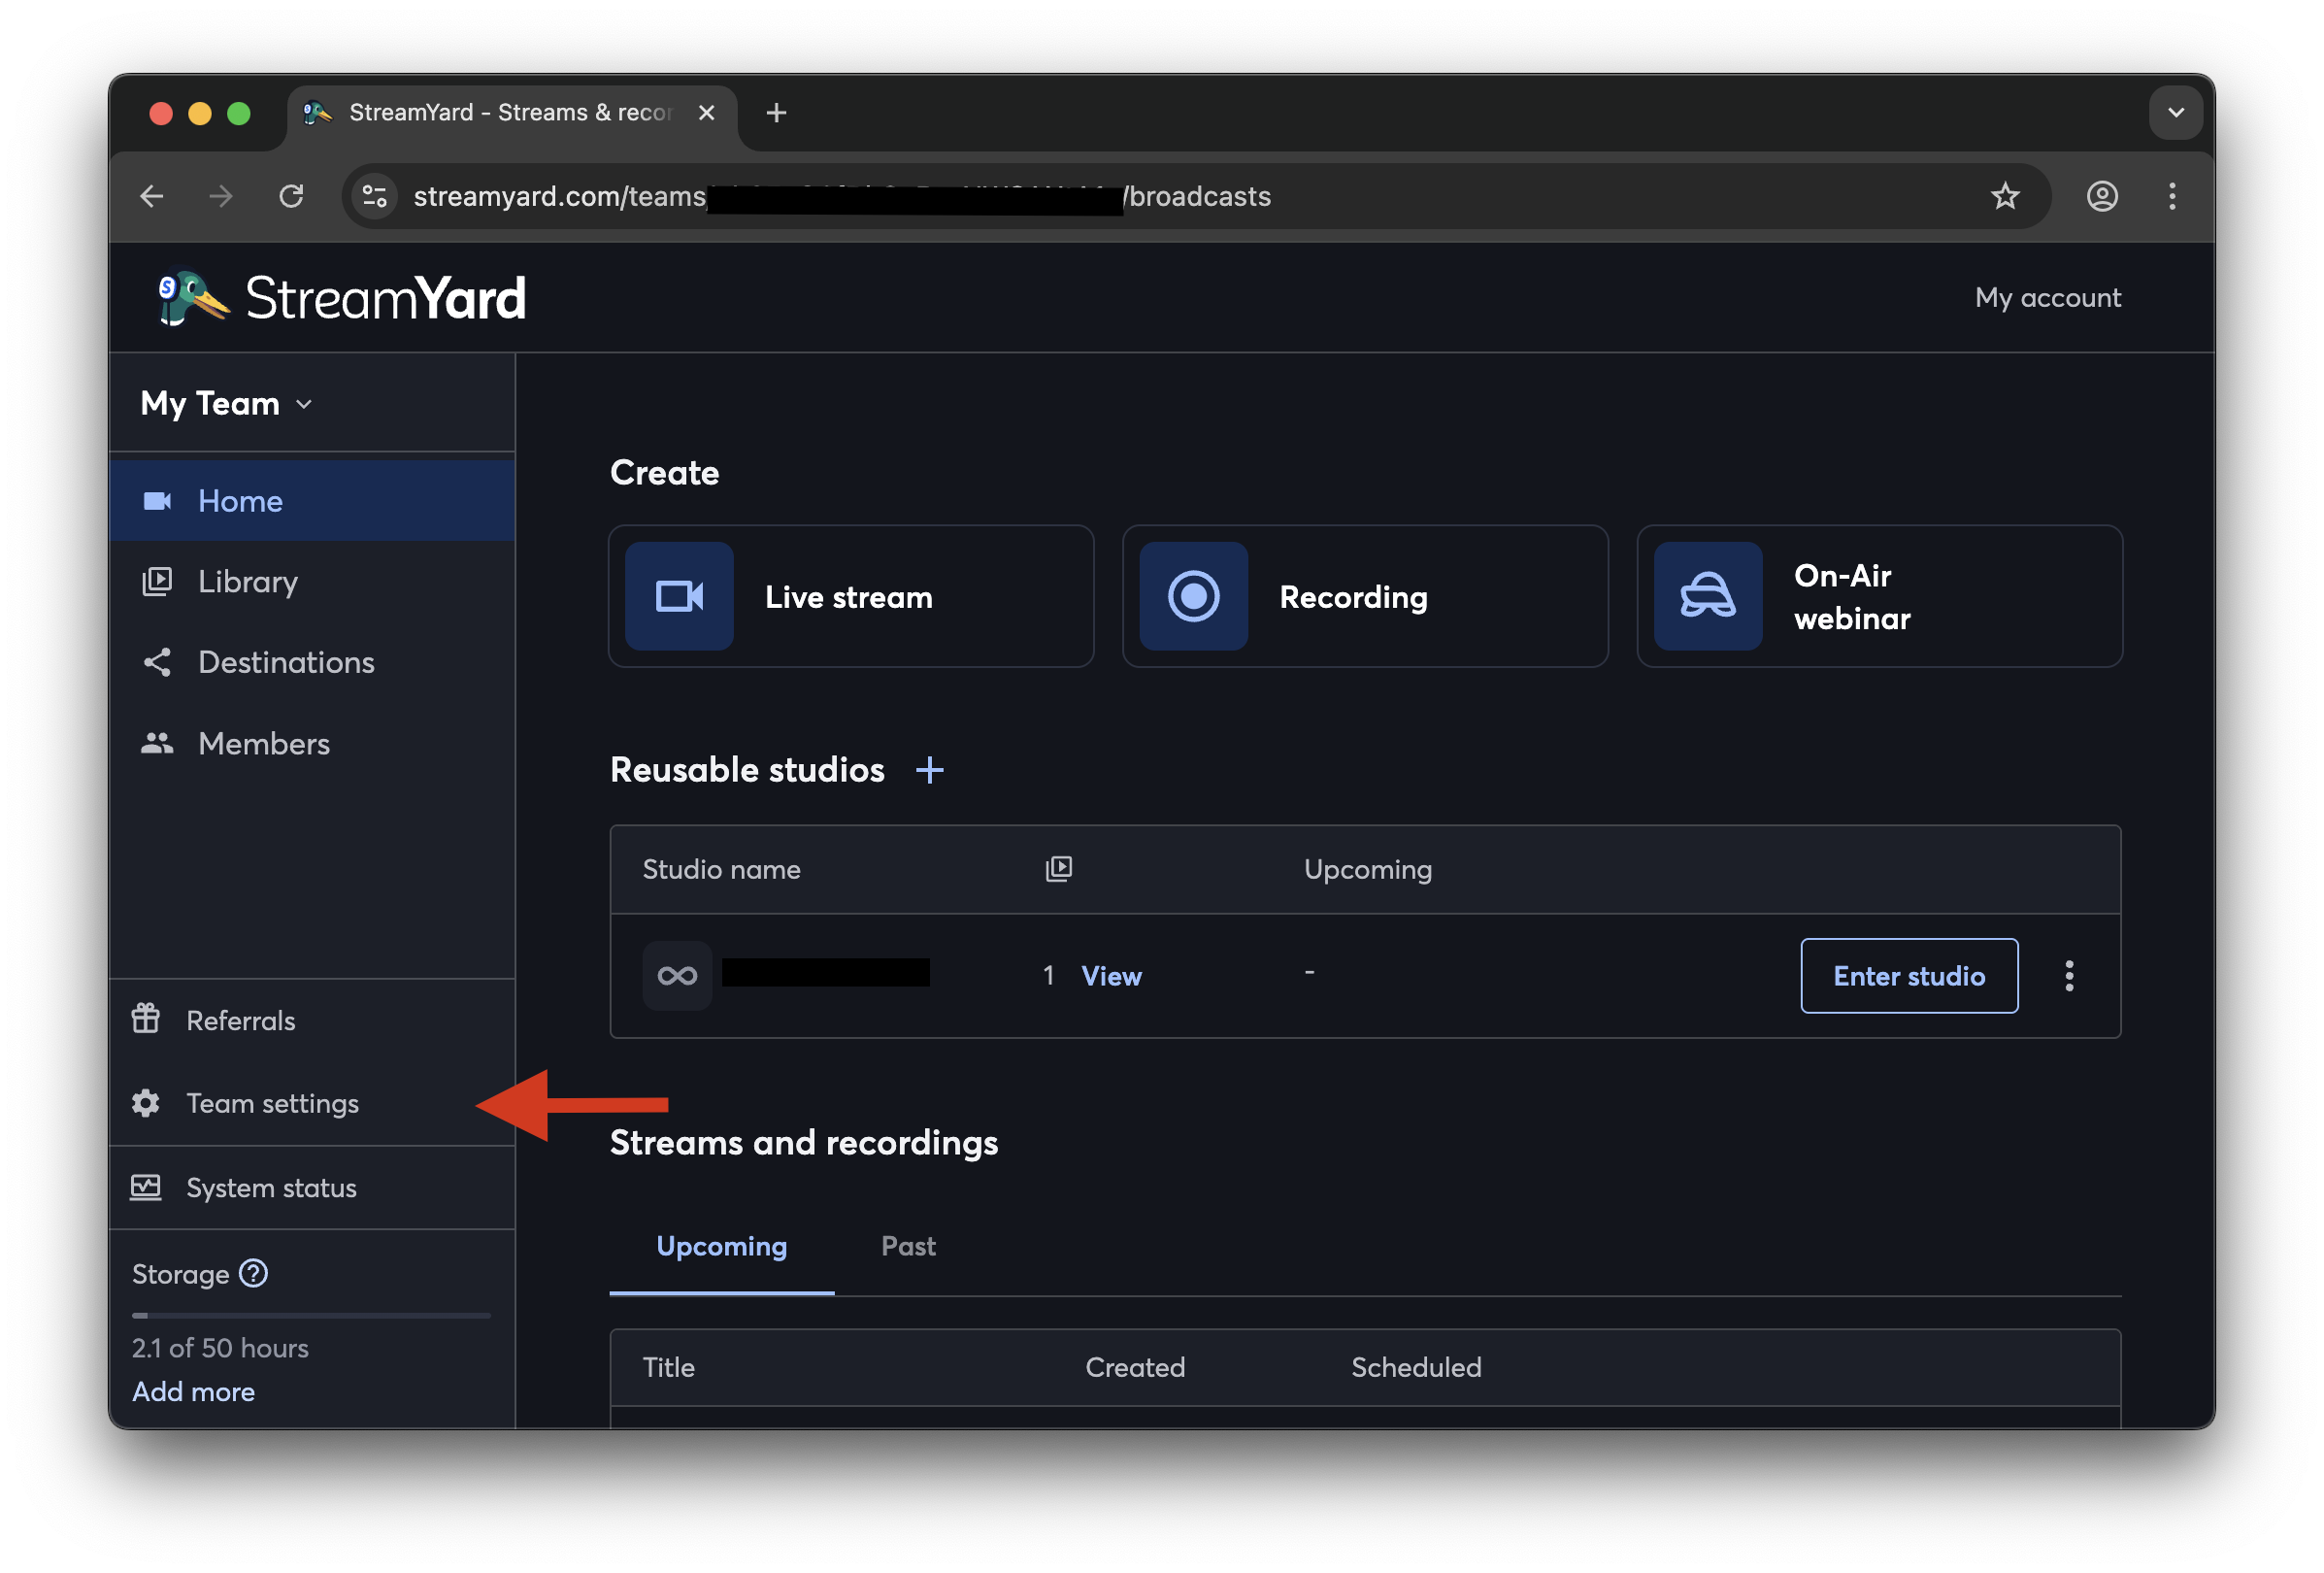Open studio row three-dot menu
The height and width of the screenshot is (1573, 2324).
coord(2069,975)
